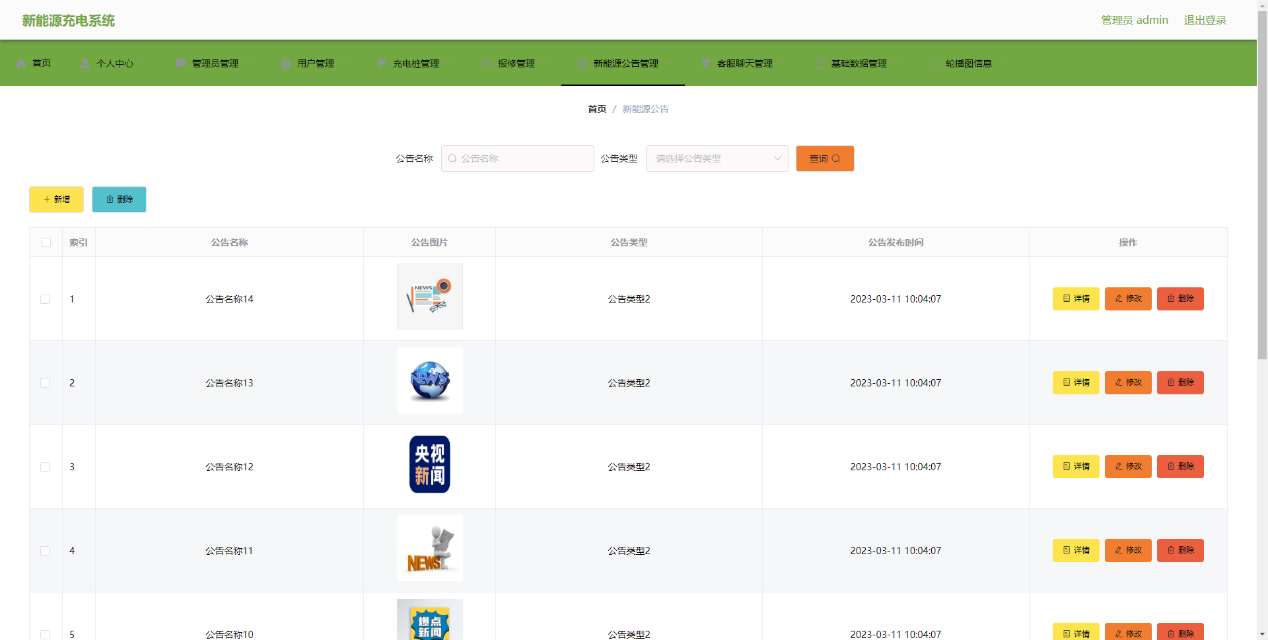Open the NEWS figure thumbnail for 公告名称11

[x=430, y=548]
